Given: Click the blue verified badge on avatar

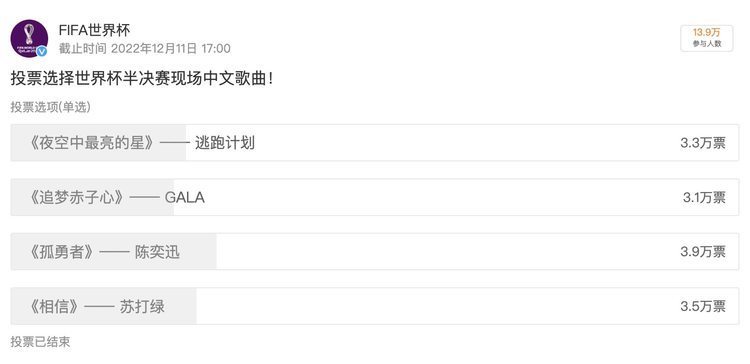Looking at the screenshot, I should click(x=42, y=51).
